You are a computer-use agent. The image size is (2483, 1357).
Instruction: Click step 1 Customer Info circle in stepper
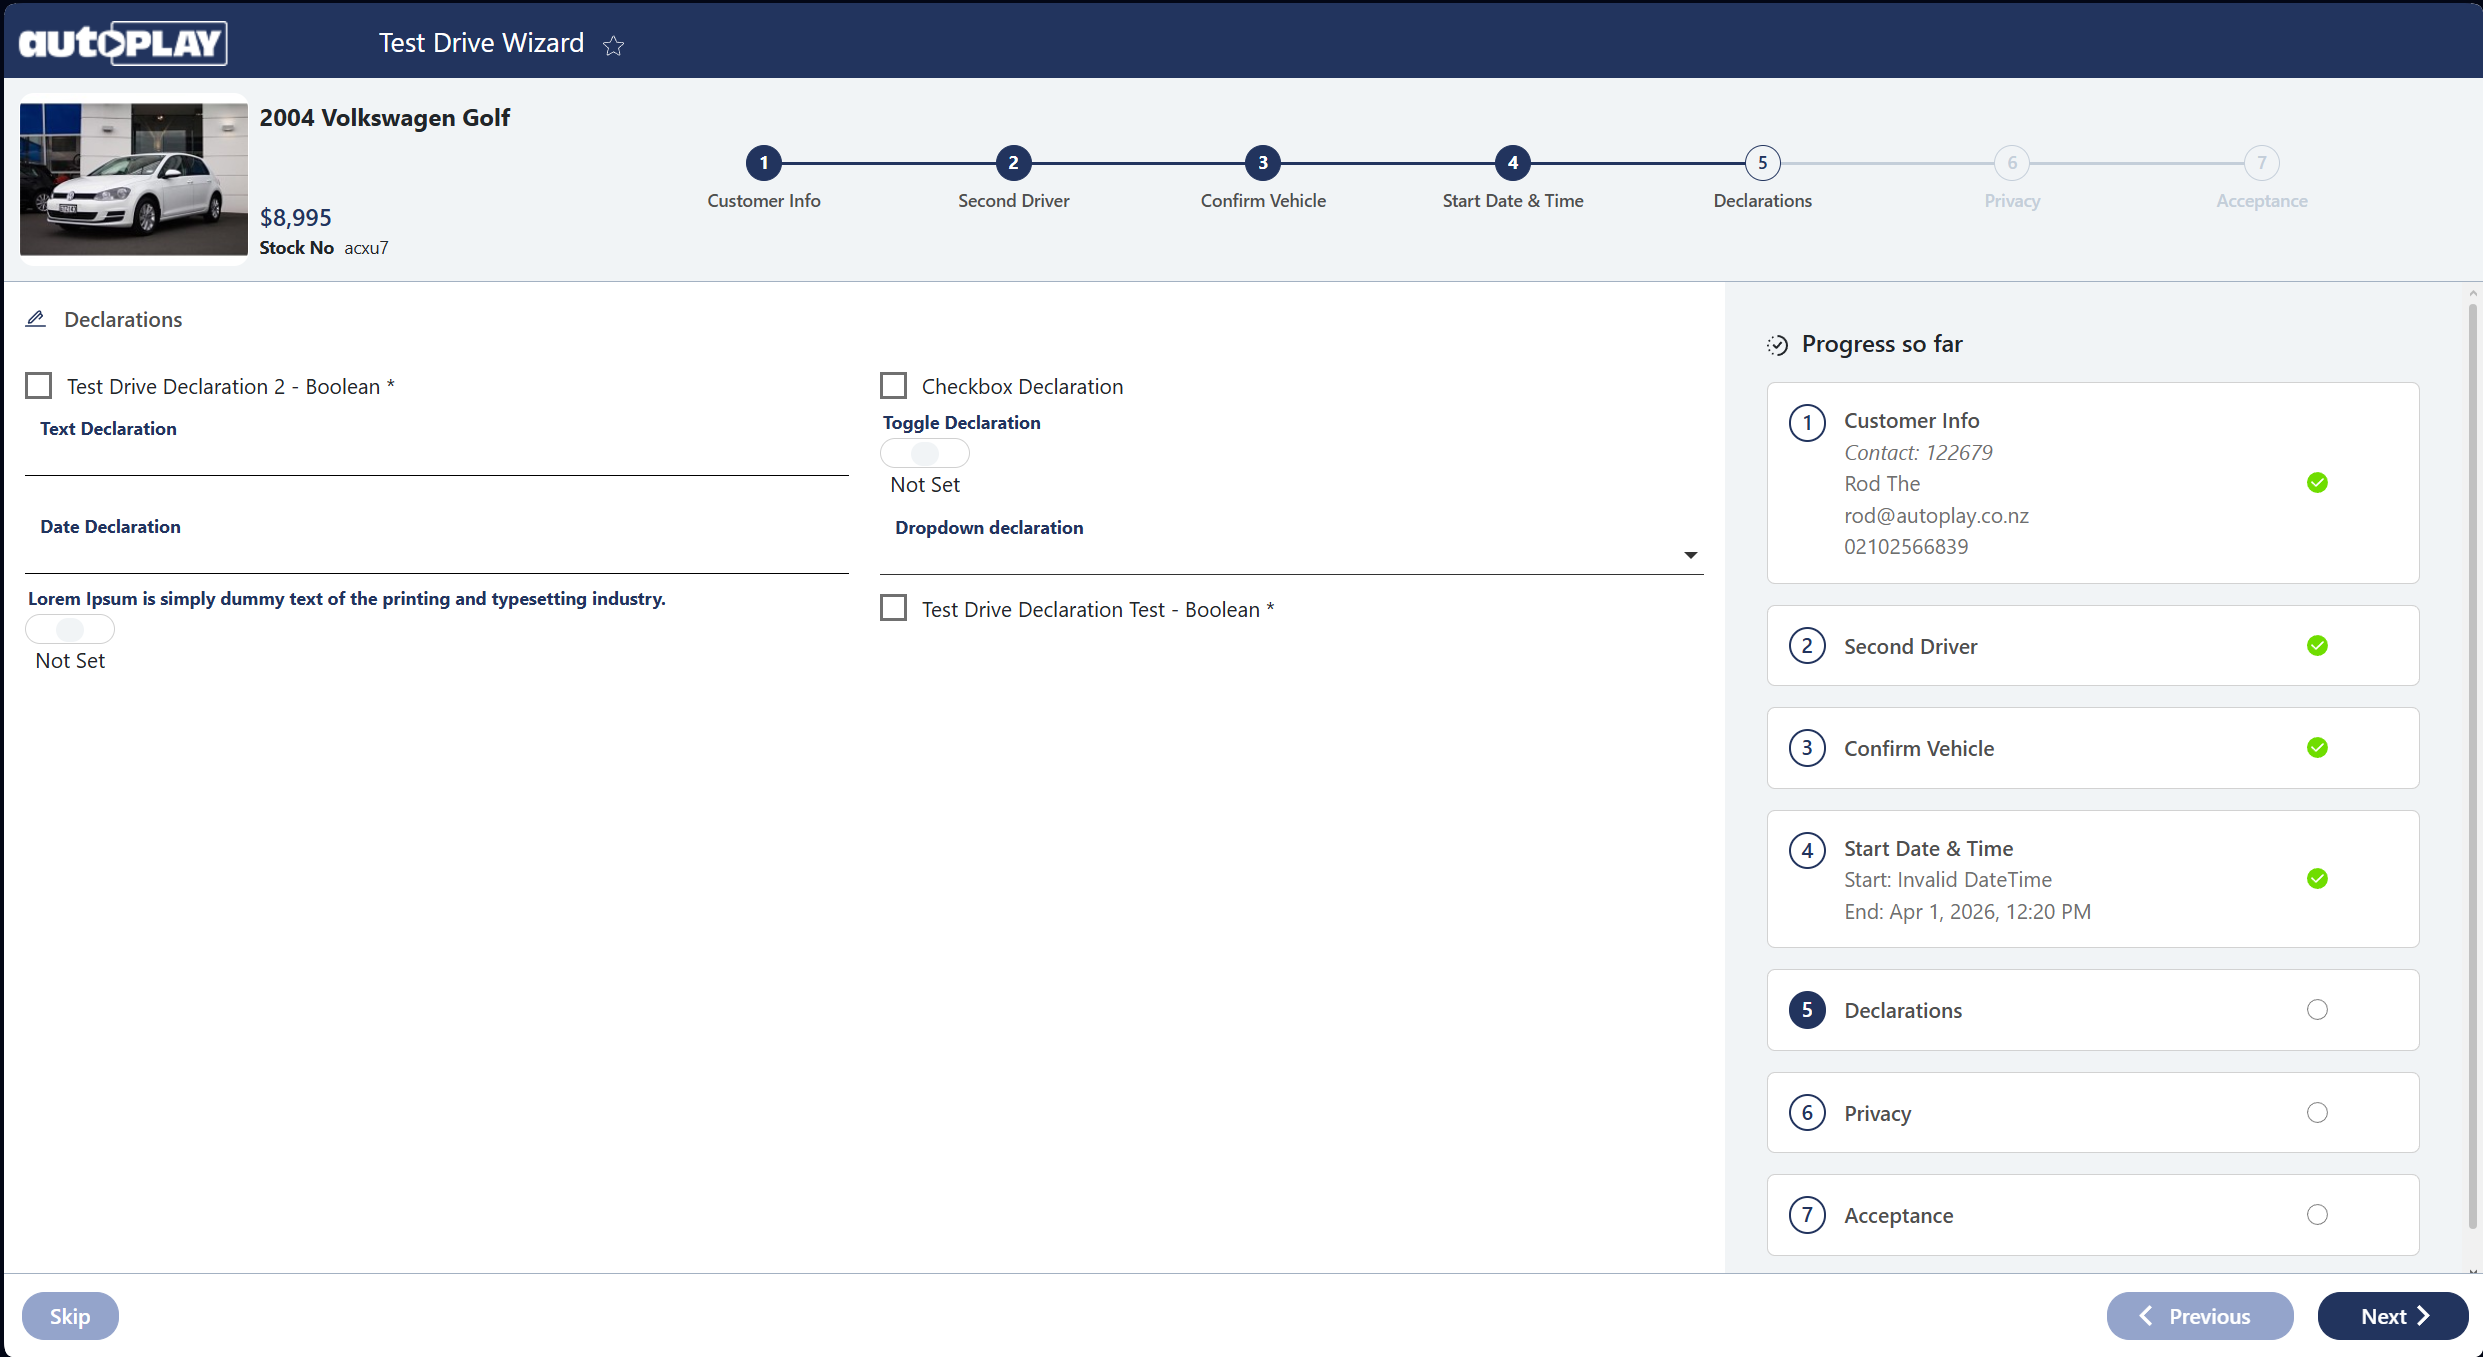(x=763, y=163)
